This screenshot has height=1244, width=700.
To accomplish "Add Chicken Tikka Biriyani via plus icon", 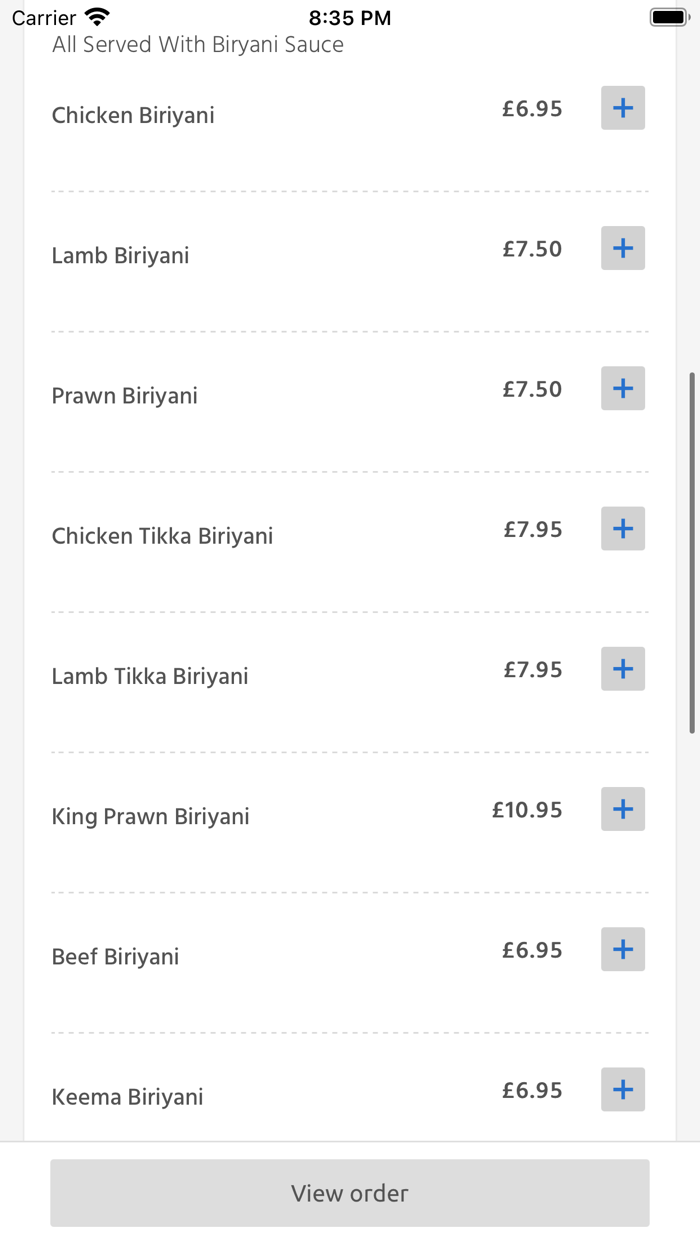I will (622, 528).
